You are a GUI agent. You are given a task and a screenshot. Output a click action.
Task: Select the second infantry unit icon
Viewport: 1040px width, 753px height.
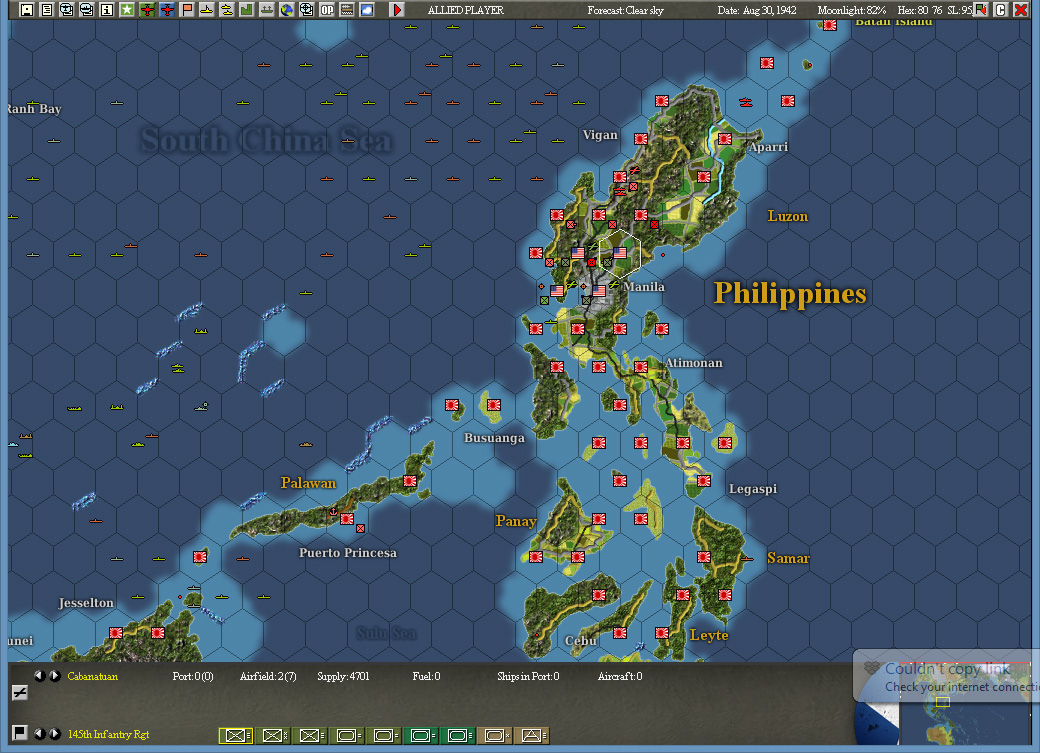coord(274,735)
